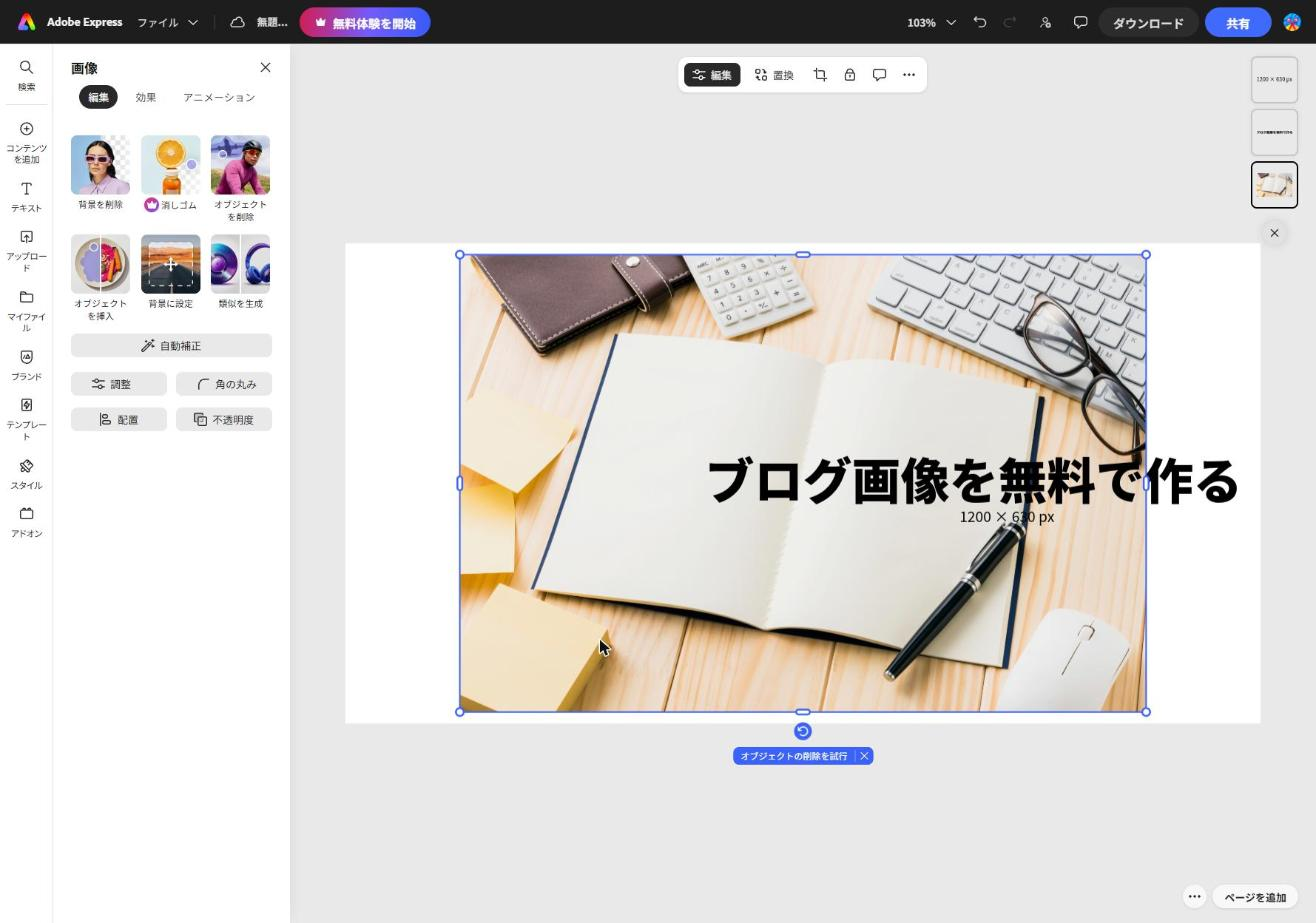The width and height of the screenshot is (1316, 923).
Task: Click the ページを追加 button
Action: tap(1255, 897)
